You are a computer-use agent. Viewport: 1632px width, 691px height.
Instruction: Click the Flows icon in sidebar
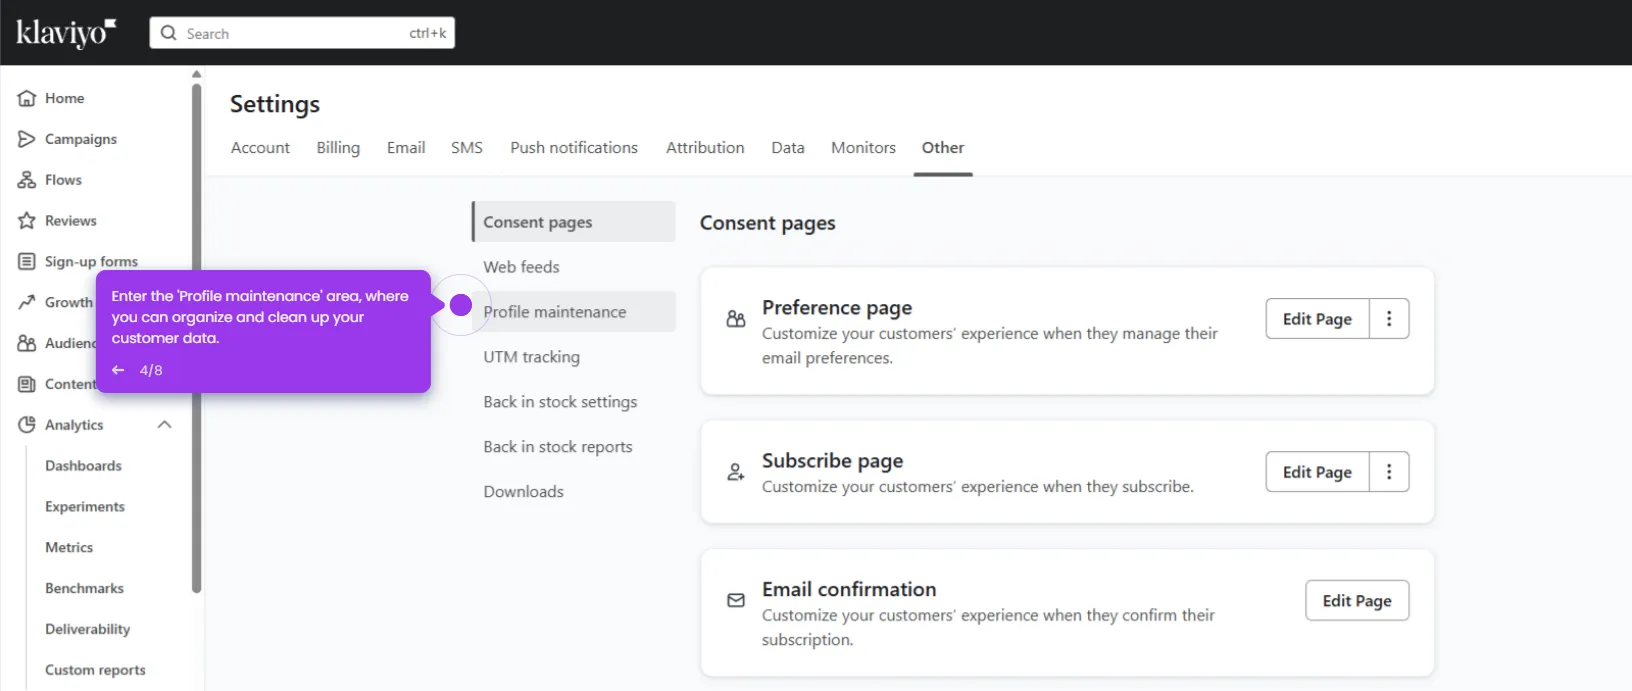[27, 180]
